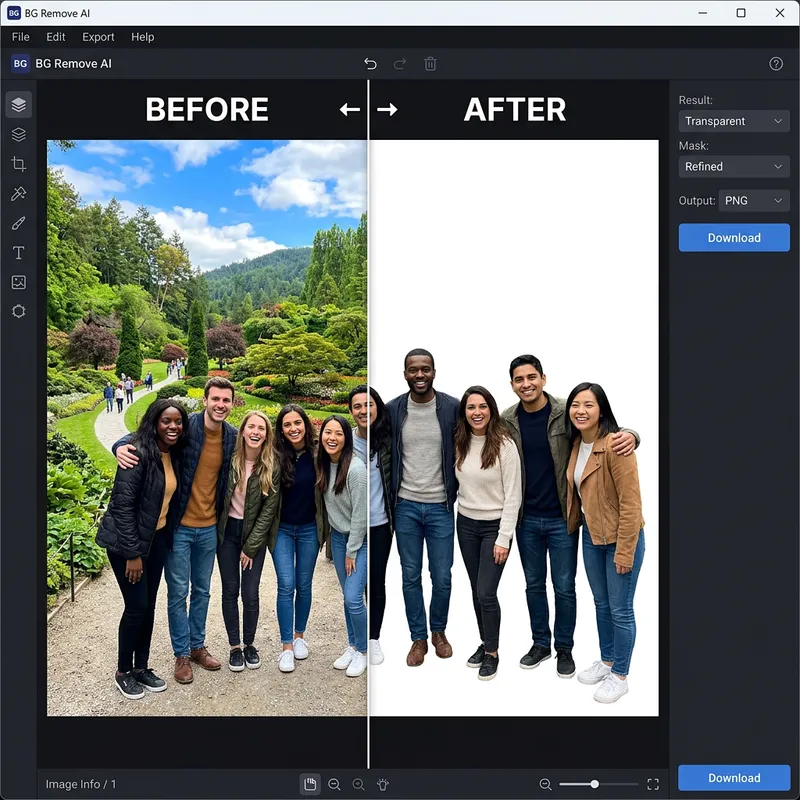
Task: Click the zoom out icon
Action: pyautogui.click(x=334, y=785)
